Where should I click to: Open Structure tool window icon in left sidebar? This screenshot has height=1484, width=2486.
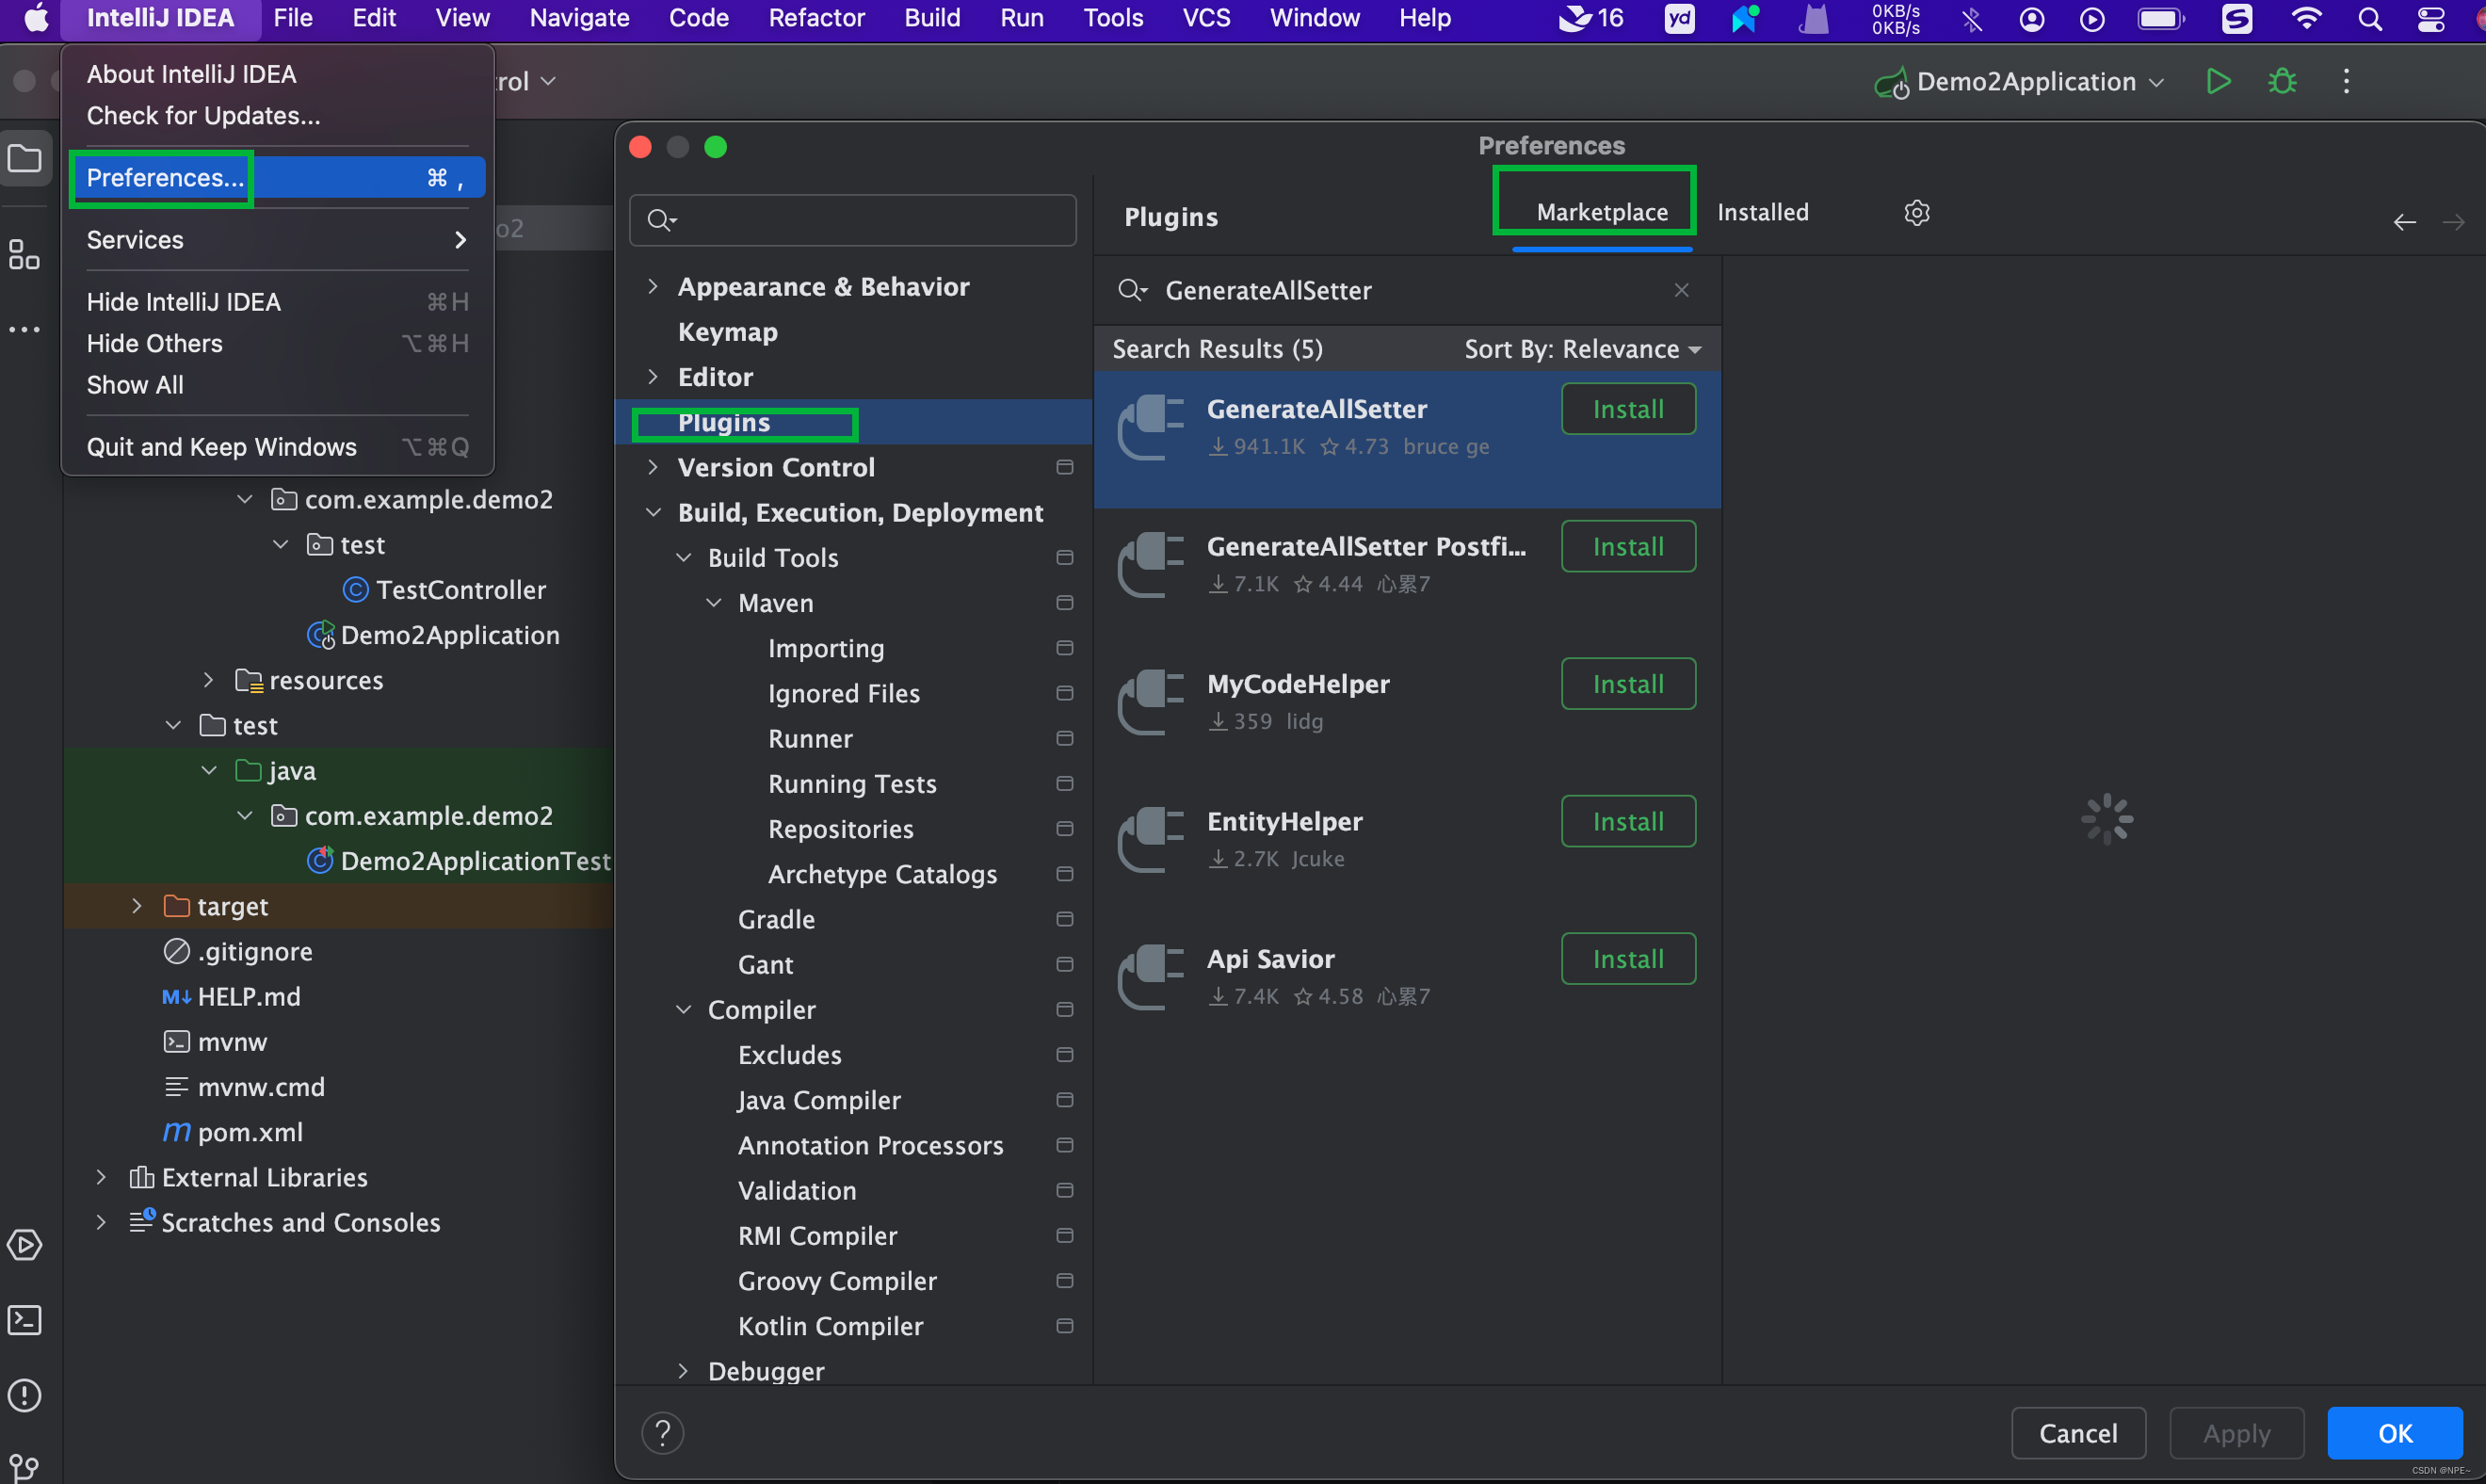(x=24, y=254)
